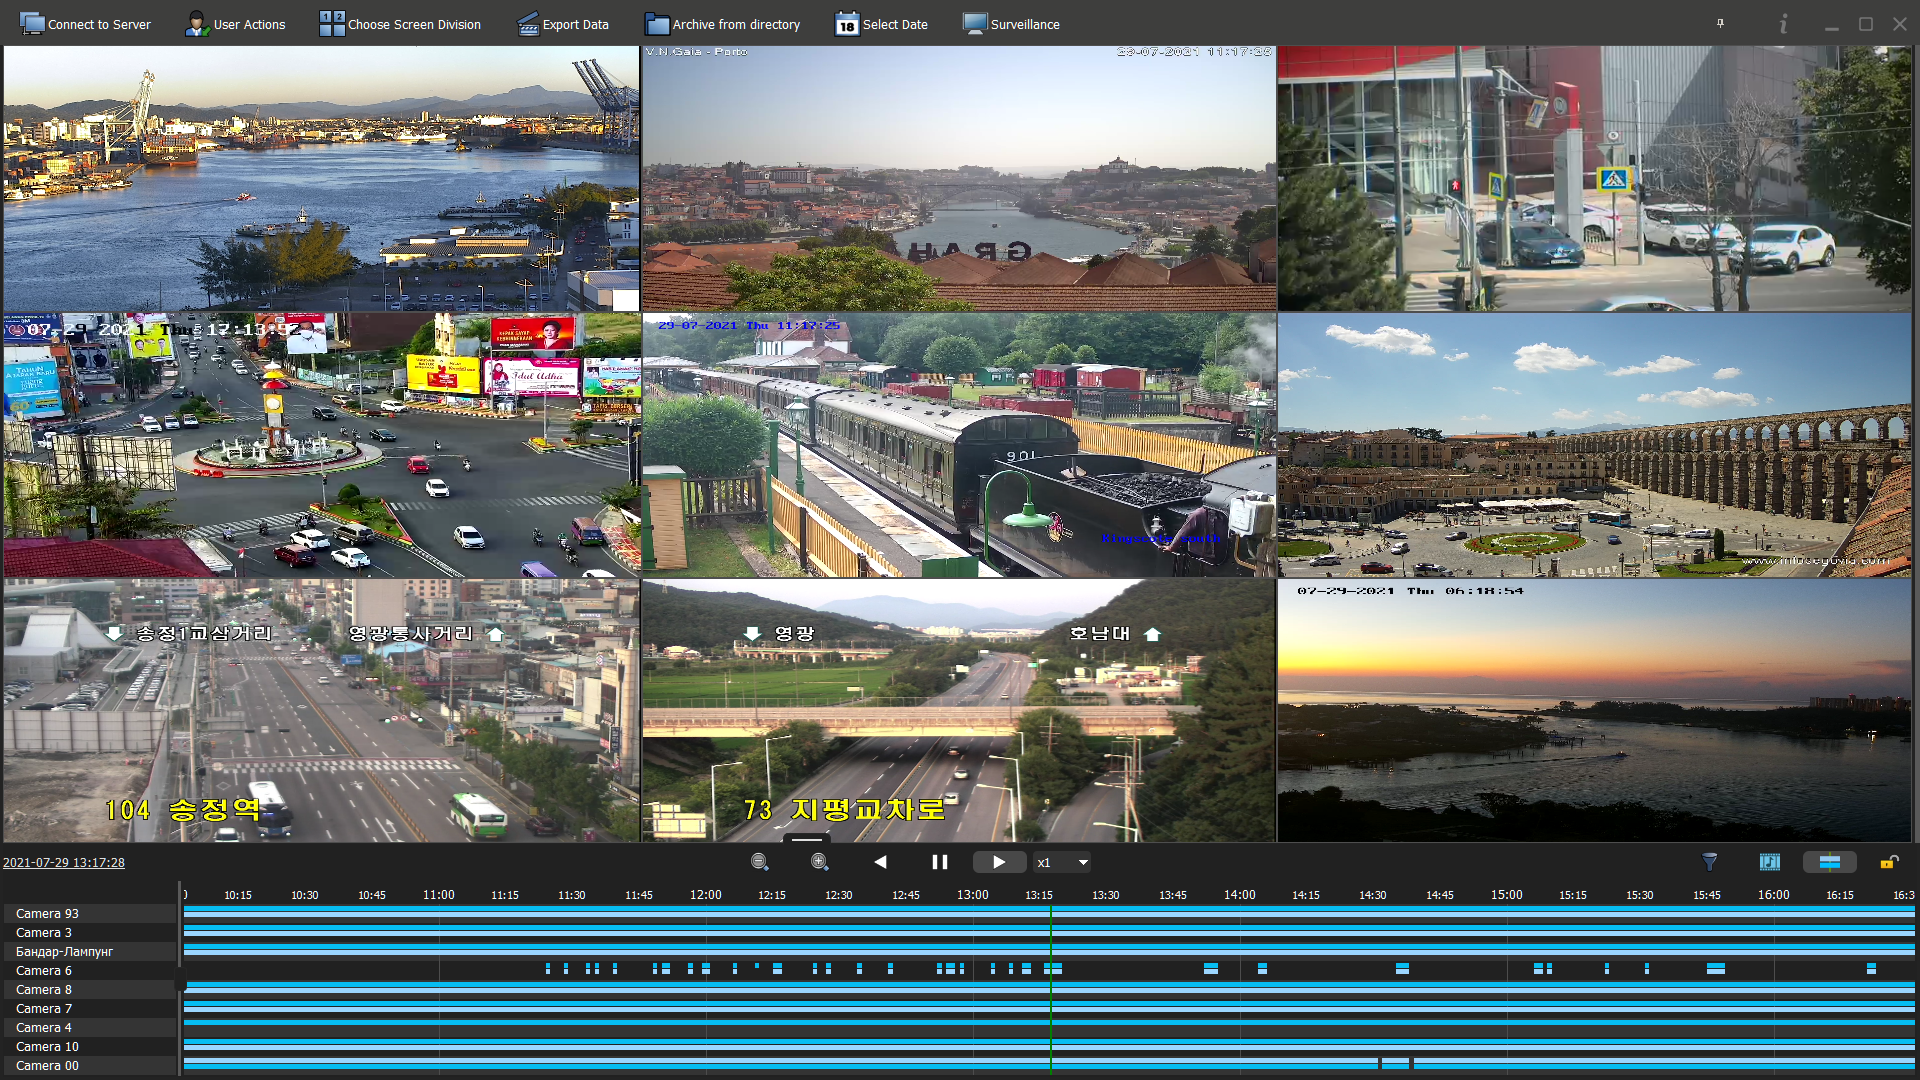Play the archive forward
The width and height of the screenshot is (1920, 1080).
point(999,862)
